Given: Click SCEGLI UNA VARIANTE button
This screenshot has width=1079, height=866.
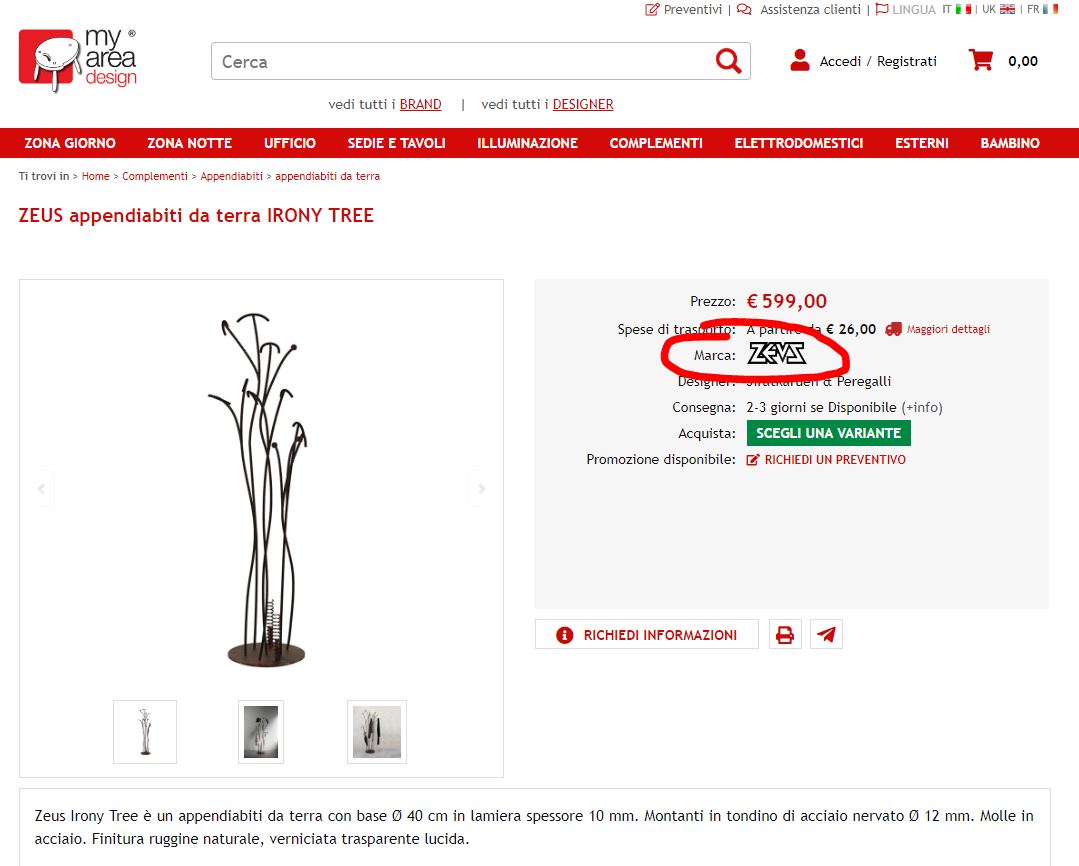Looking at the screenshot, I should pos(829,433).
